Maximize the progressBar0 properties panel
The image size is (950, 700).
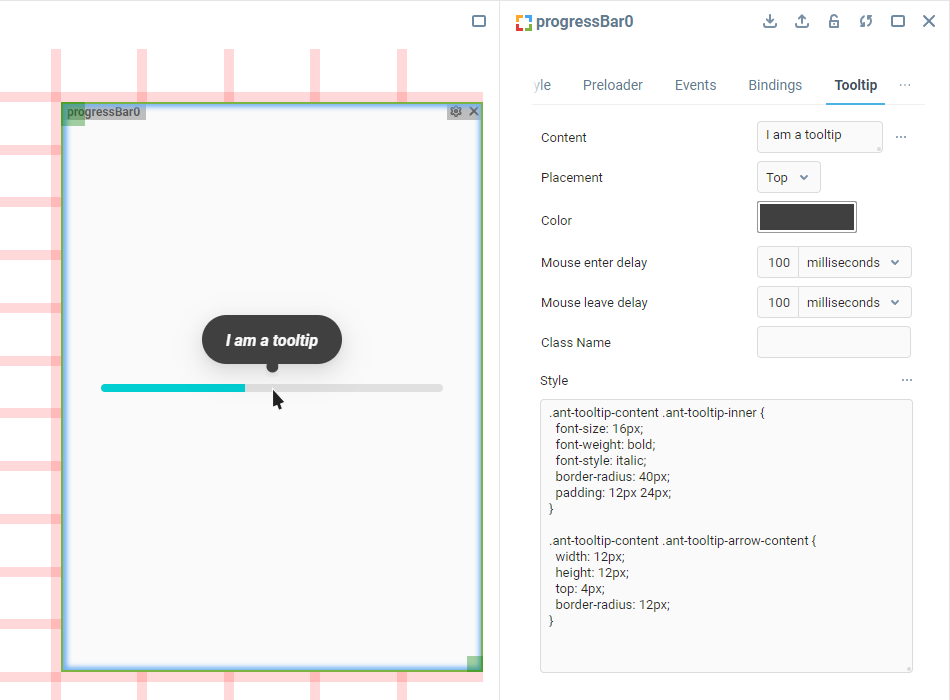tap(898, 22)
